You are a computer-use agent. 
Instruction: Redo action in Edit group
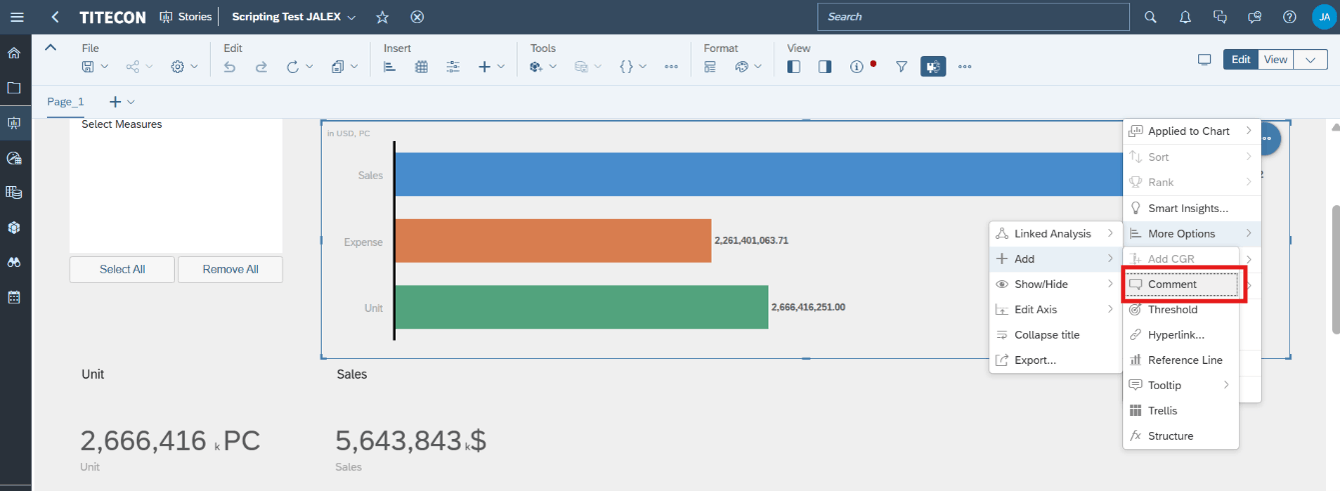[x=261, y=67]
